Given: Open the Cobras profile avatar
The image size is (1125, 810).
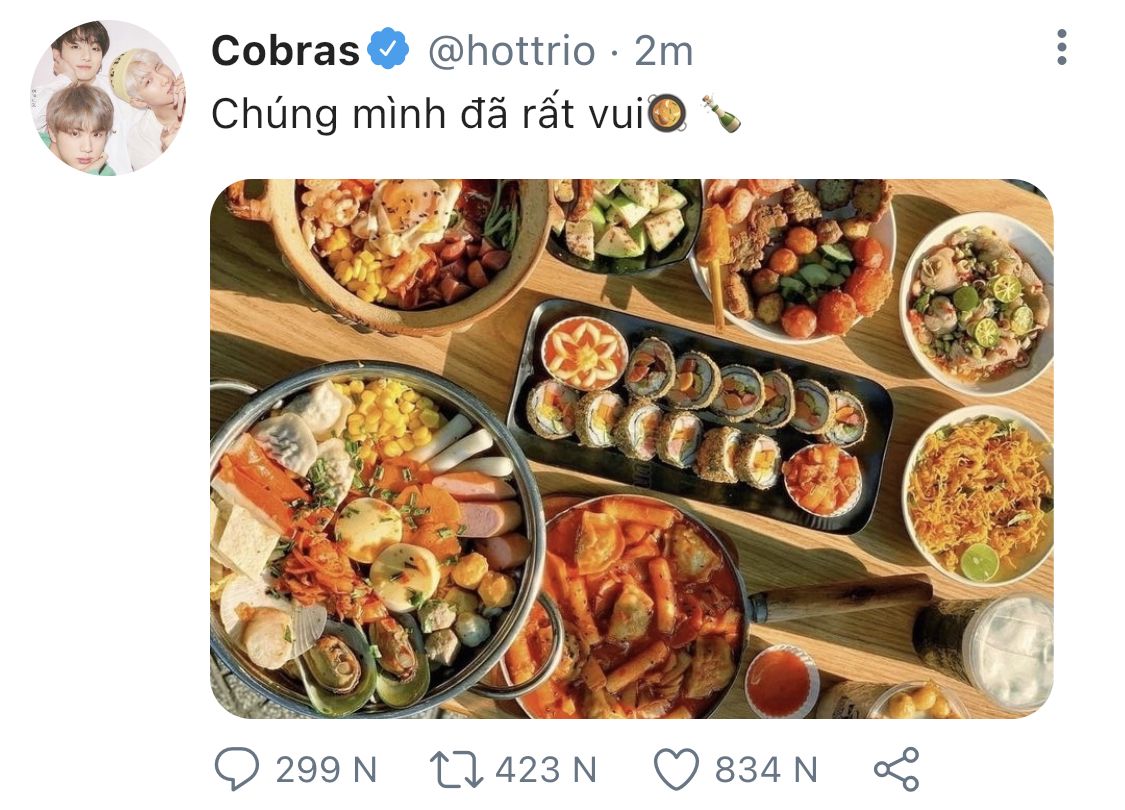Looking at the screenshot, I should point(108,98).
